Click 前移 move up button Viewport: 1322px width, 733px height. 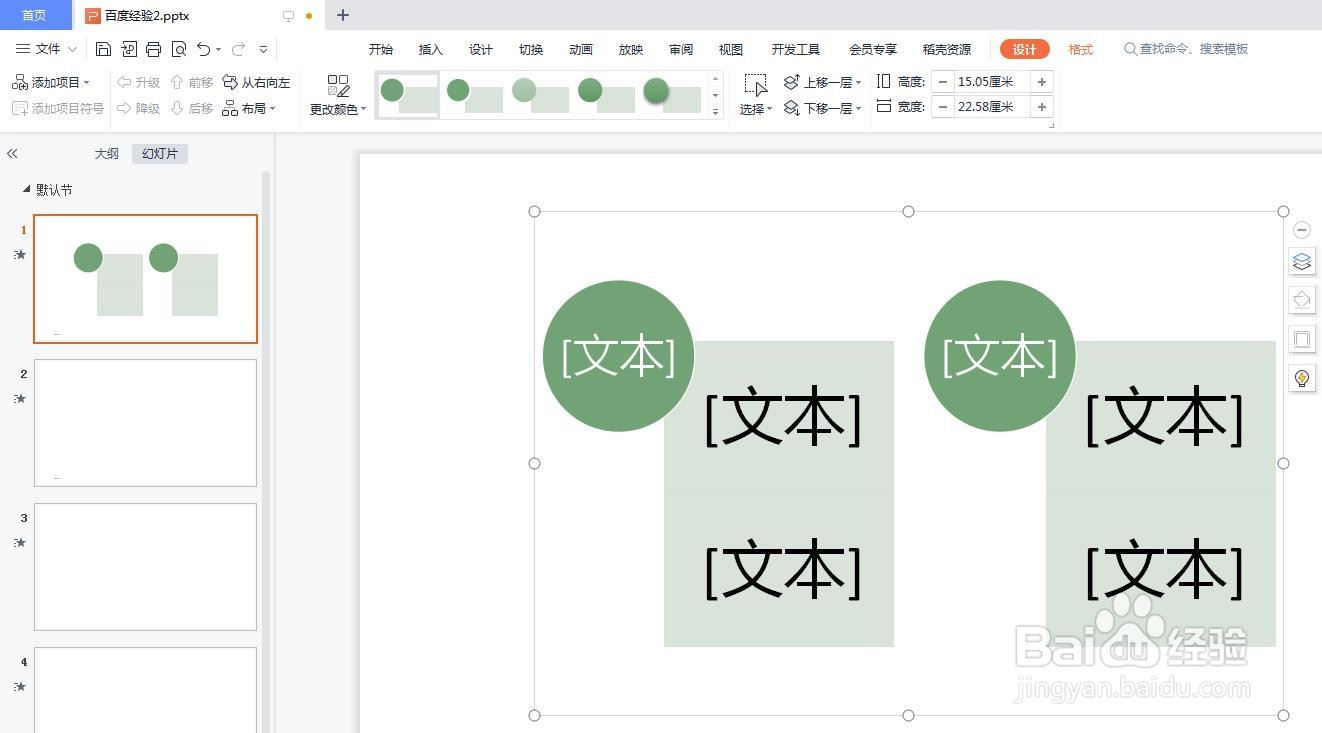192,82
